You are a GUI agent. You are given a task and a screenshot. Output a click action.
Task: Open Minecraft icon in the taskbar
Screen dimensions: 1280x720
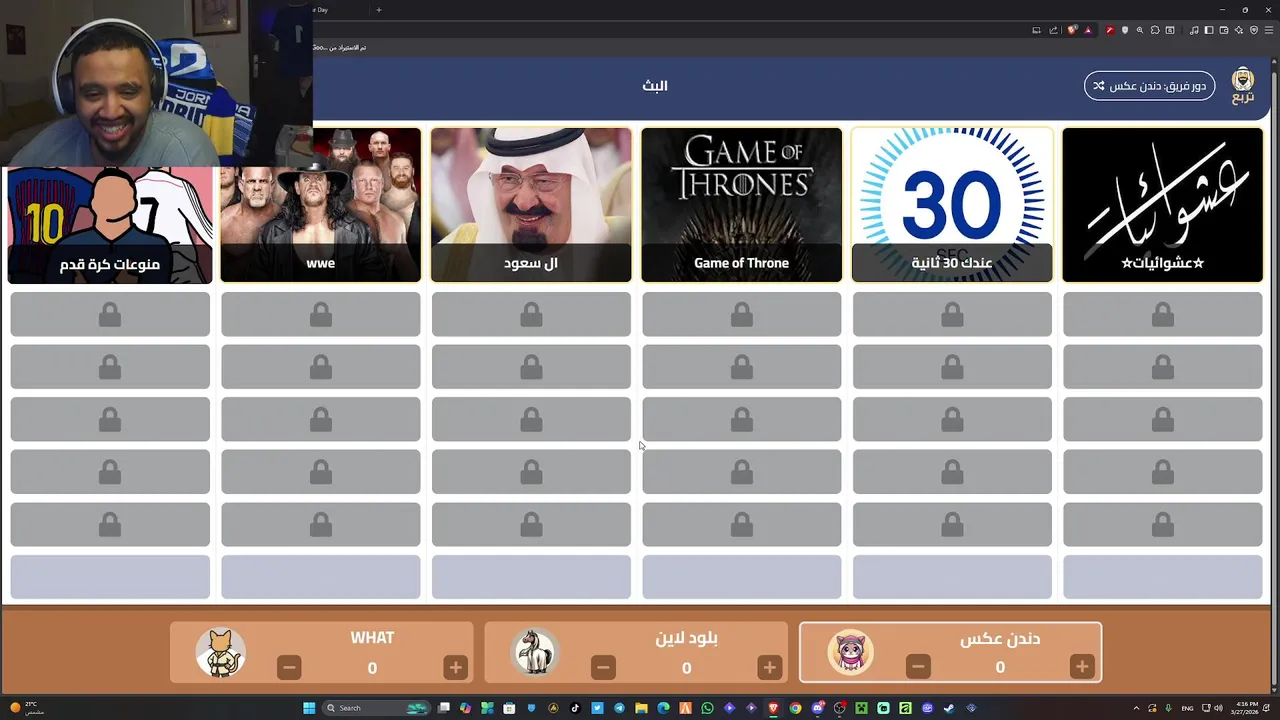(x=861, y=708)
